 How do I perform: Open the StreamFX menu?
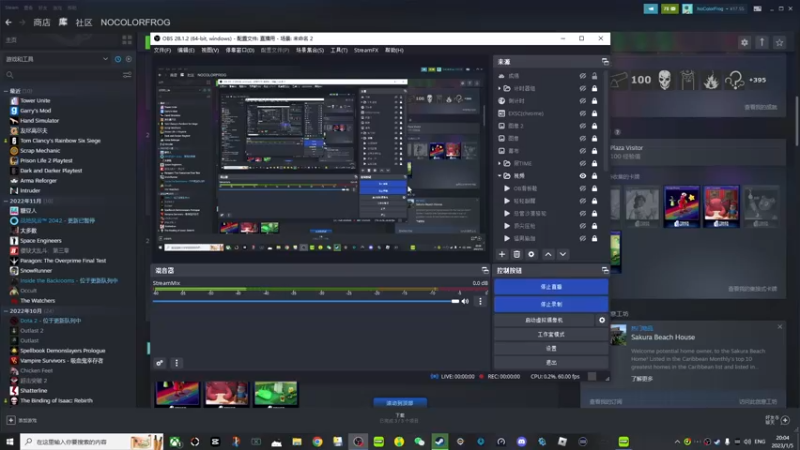coord(366,50)
